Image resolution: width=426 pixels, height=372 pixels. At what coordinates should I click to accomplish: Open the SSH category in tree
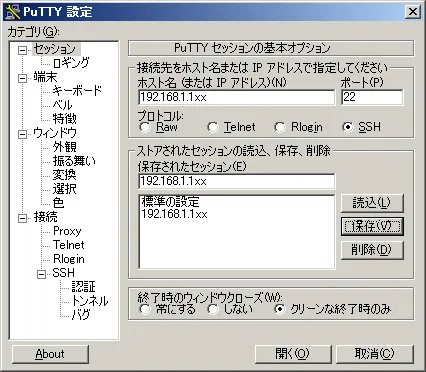pyautogui.click(x=63, y=273)
